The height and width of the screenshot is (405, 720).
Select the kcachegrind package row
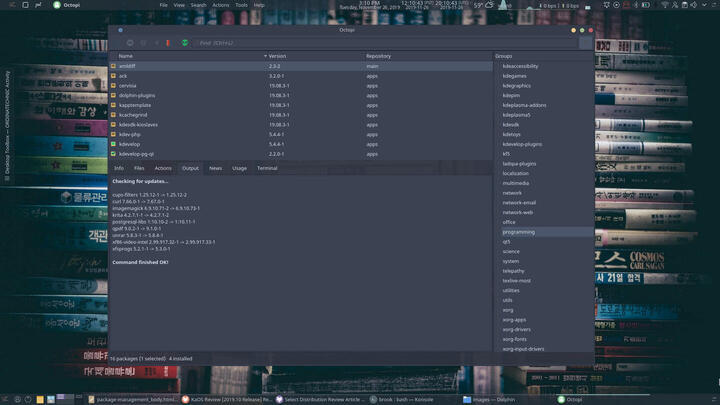point(301,115)
